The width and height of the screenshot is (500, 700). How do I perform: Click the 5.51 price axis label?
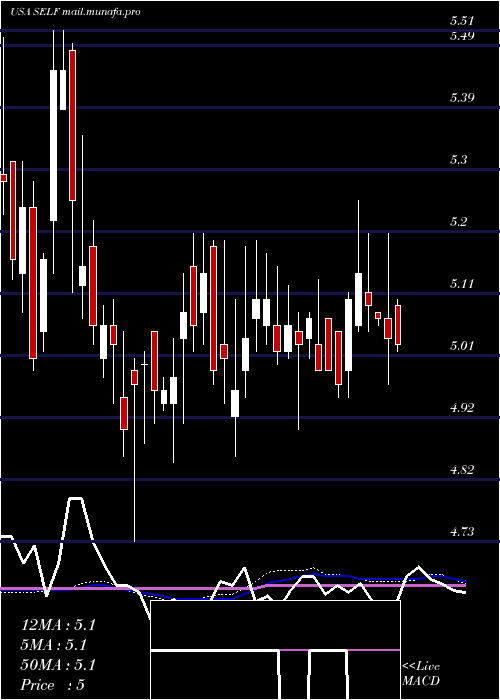pos(462,21)
